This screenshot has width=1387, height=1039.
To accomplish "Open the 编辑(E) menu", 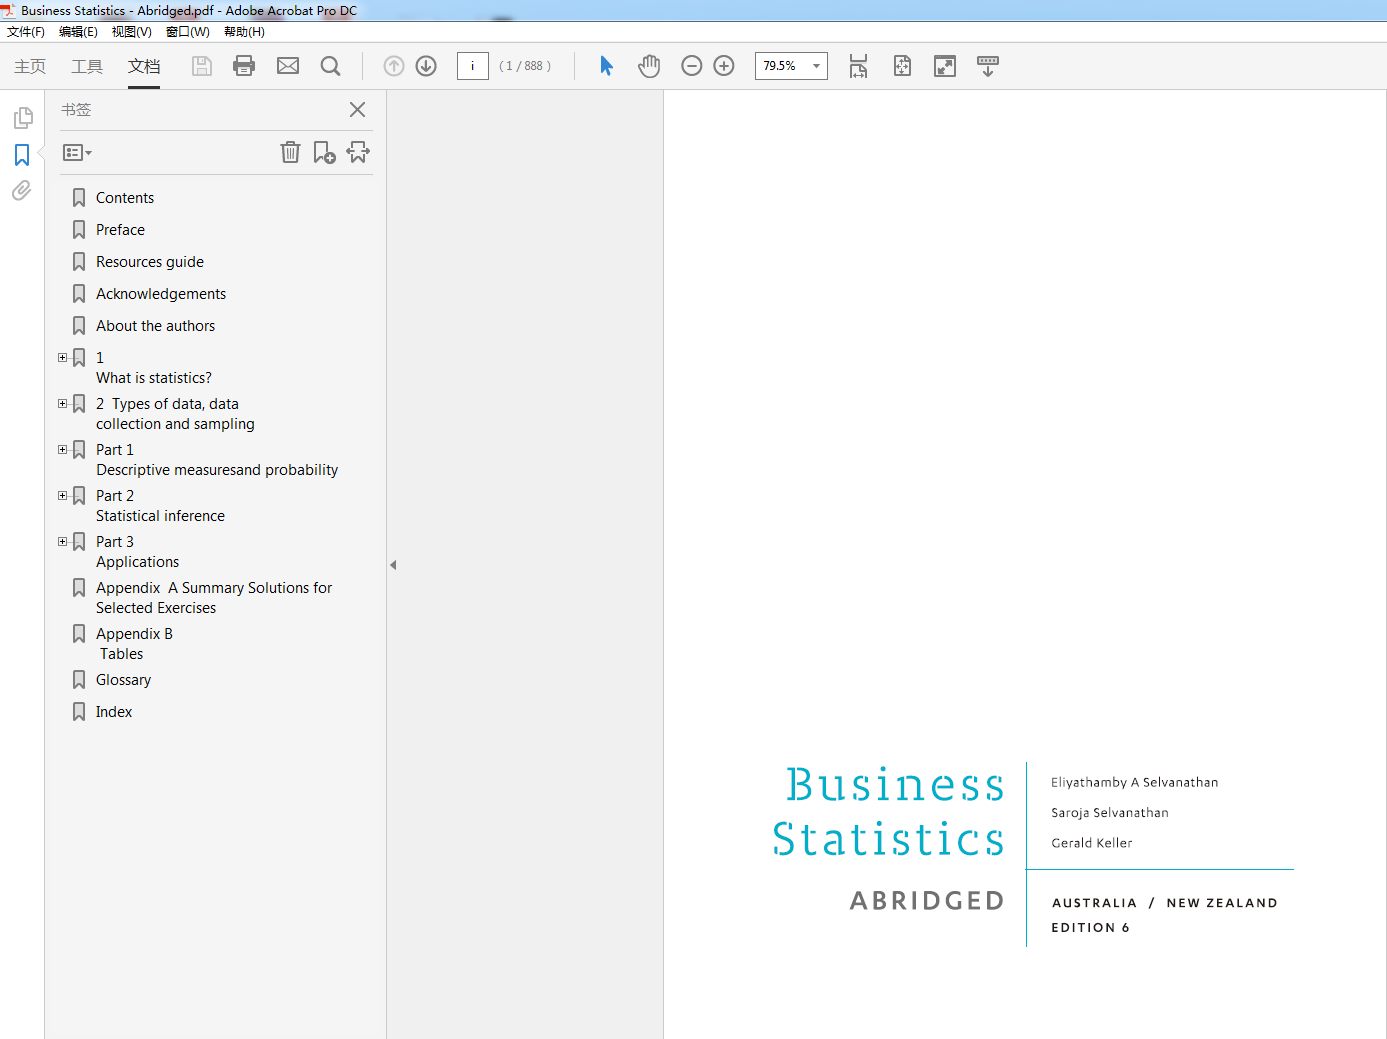I will [x=78, y=32].
